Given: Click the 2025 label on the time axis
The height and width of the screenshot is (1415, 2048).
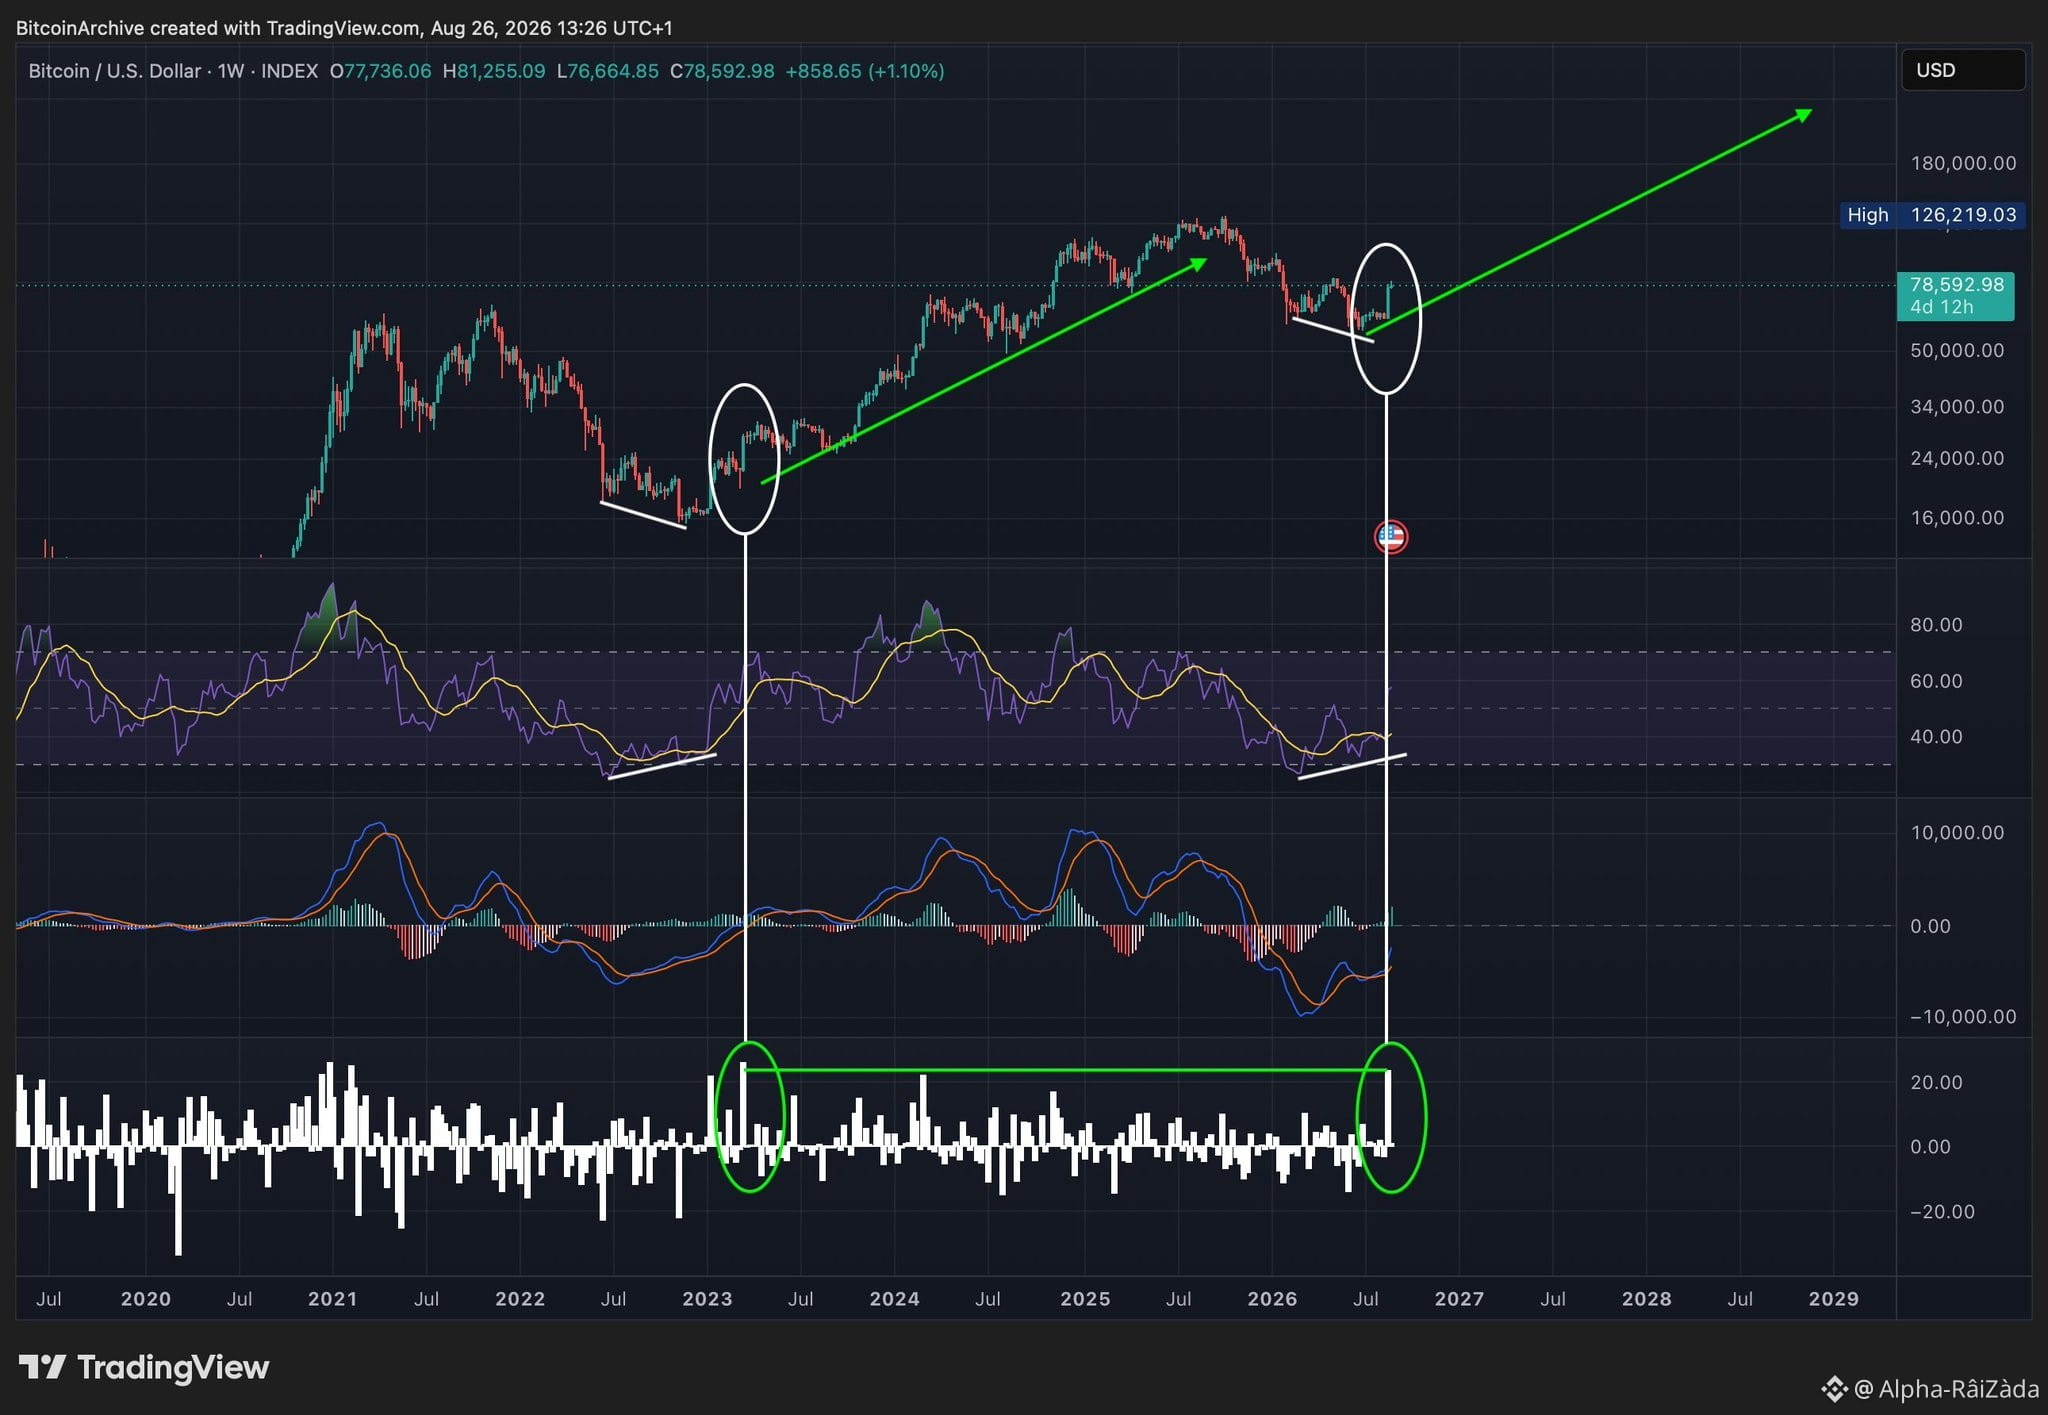Looking at the screenshot, I should pyautogui.click(x=1085, y=1299).
